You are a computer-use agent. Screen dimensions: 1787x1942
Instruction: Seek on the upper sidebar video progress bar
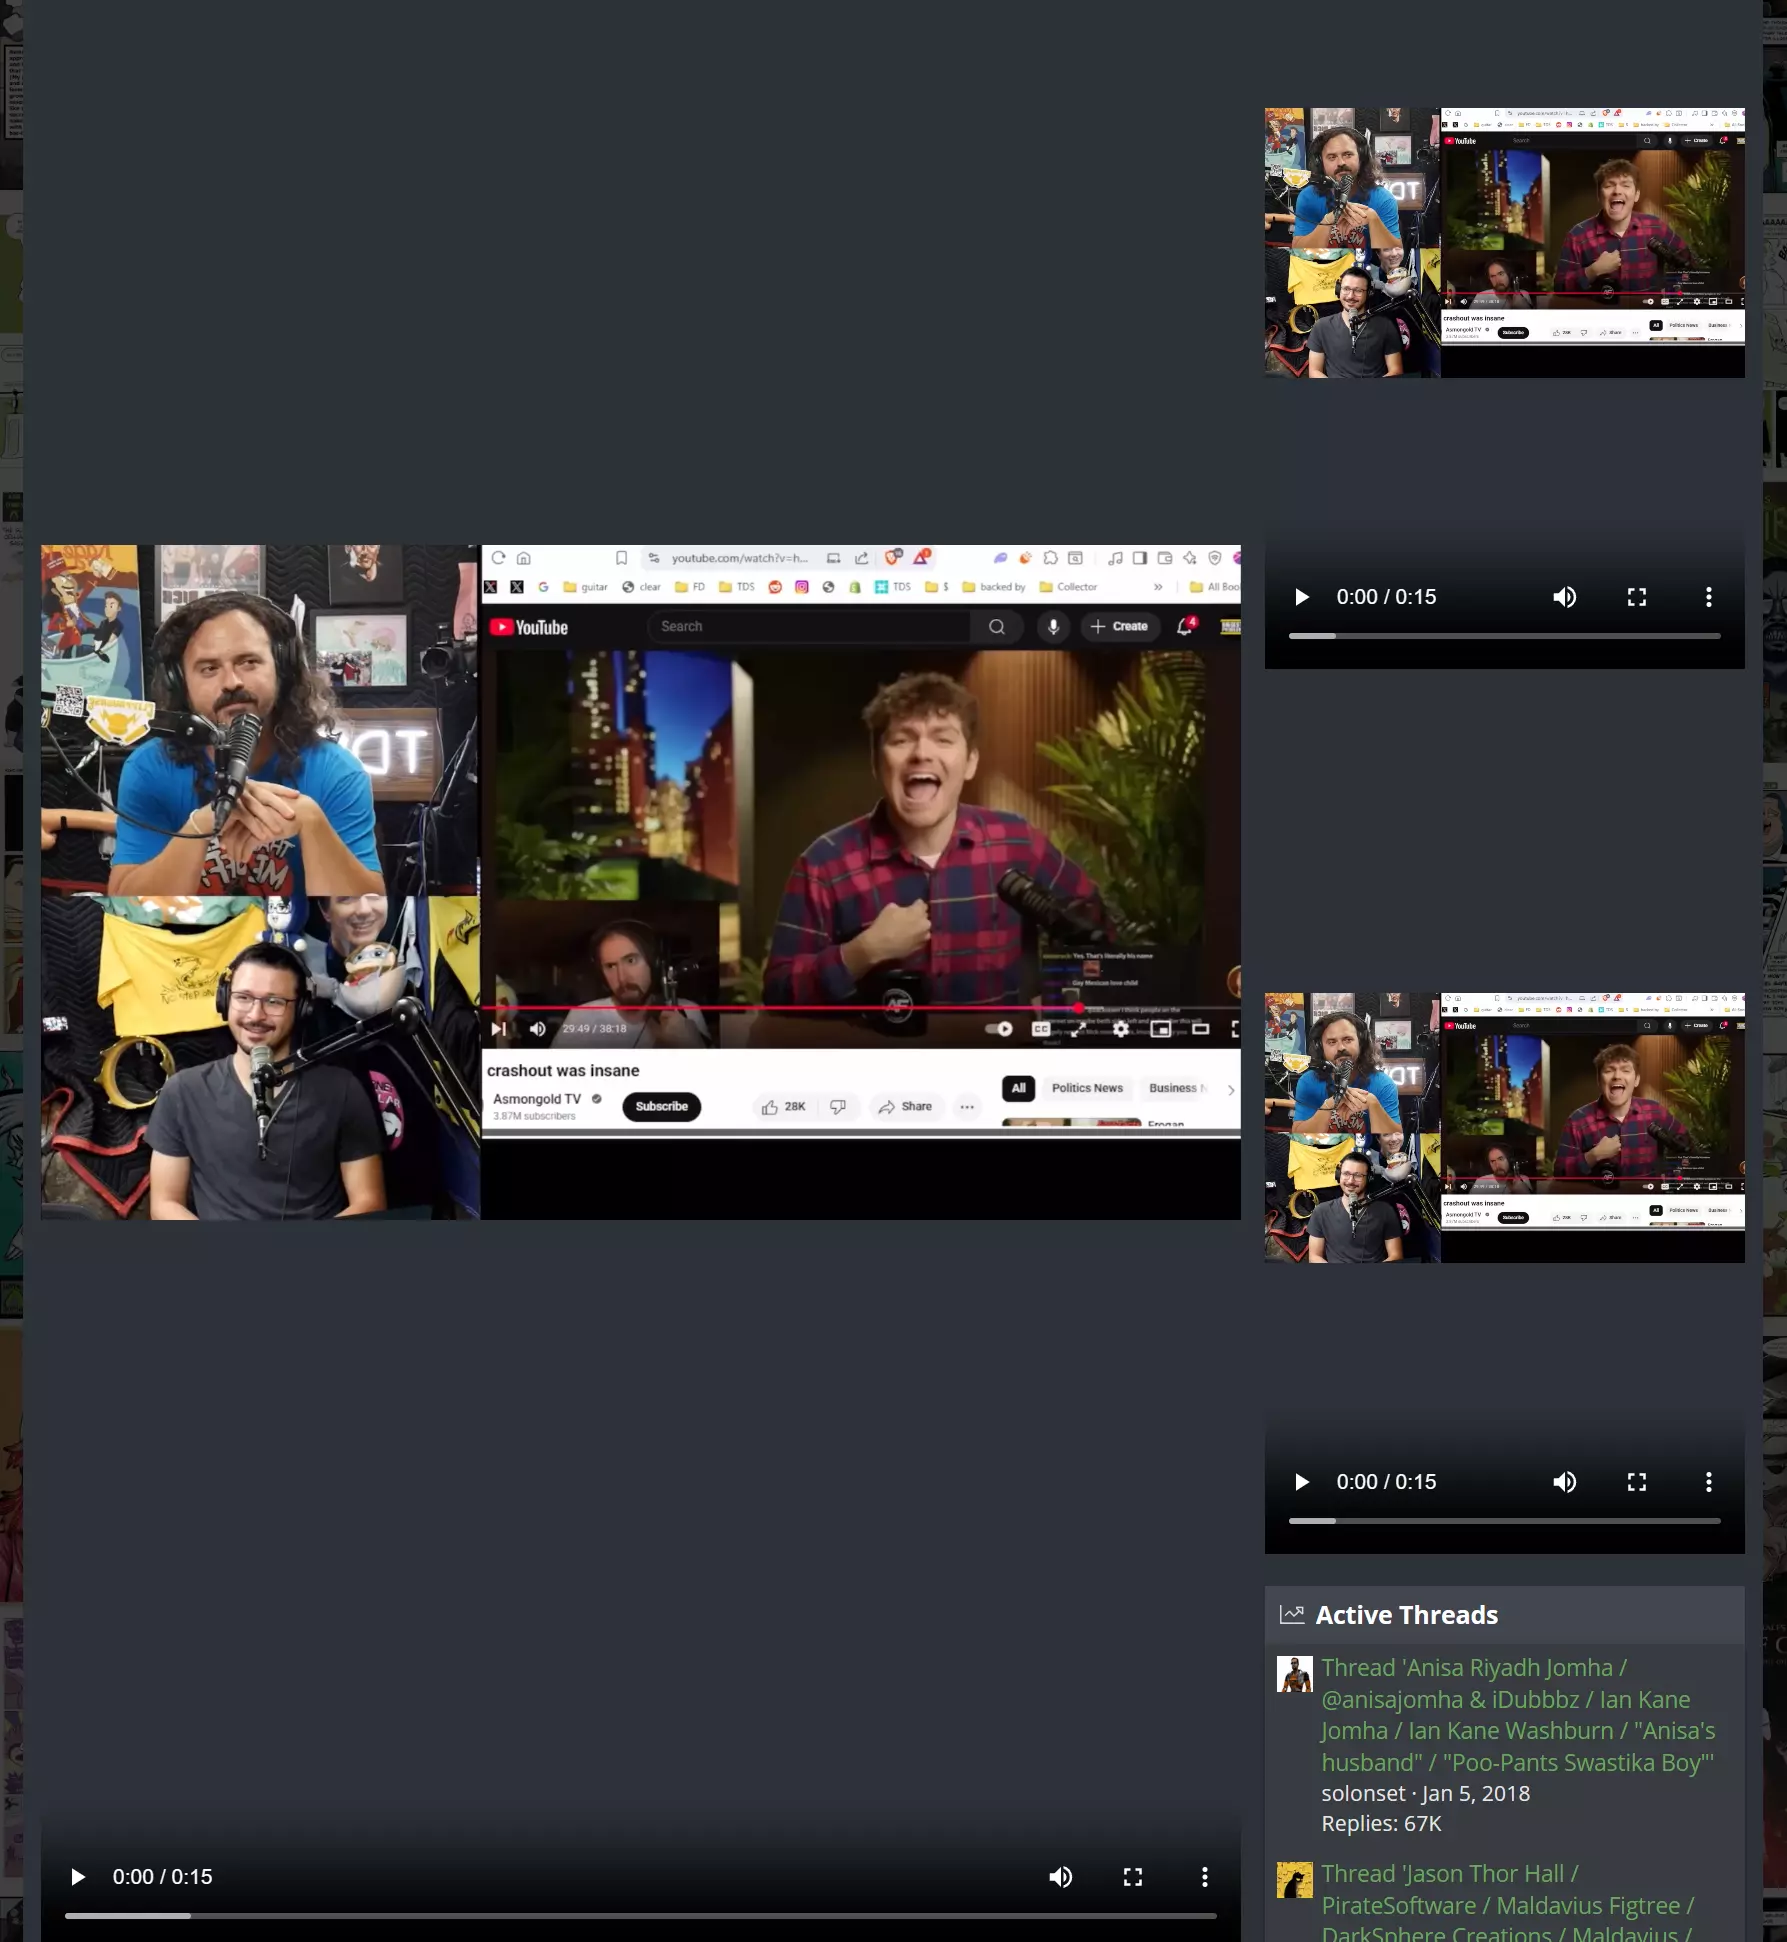[1505, 636]
